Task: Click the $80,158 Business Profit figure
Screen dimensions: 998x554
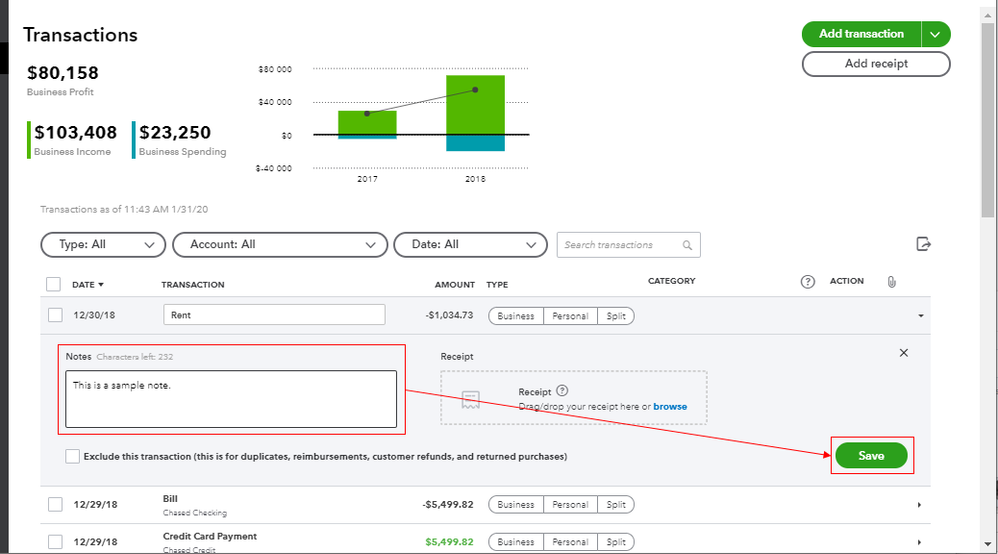Action: pos(63,73)
